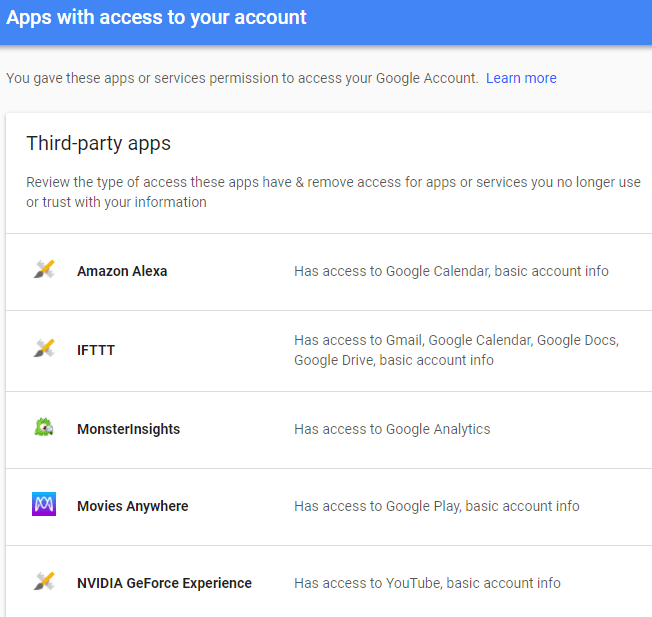652x617 pixels.
Task: Open the Learn more link
Action: 521,78
